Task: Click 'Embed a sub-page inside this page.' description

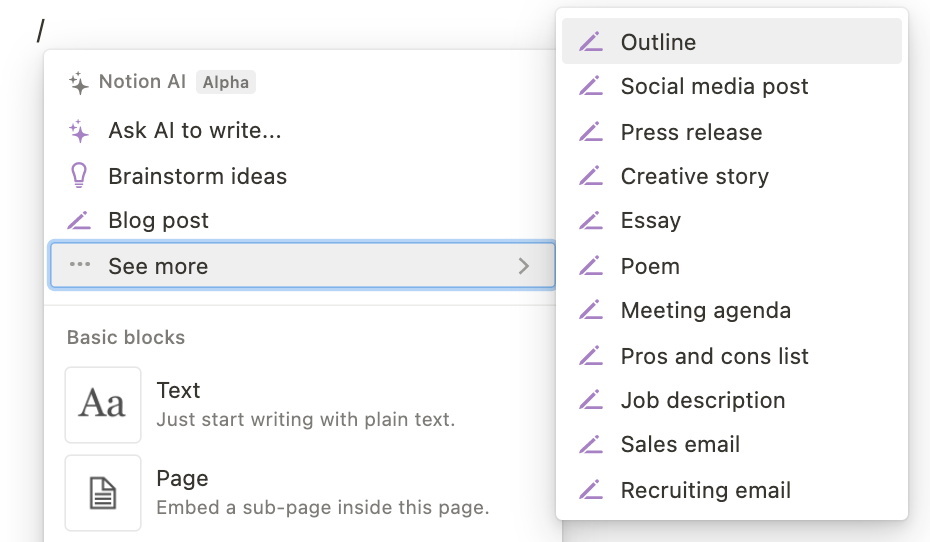Action: point(323,508)
